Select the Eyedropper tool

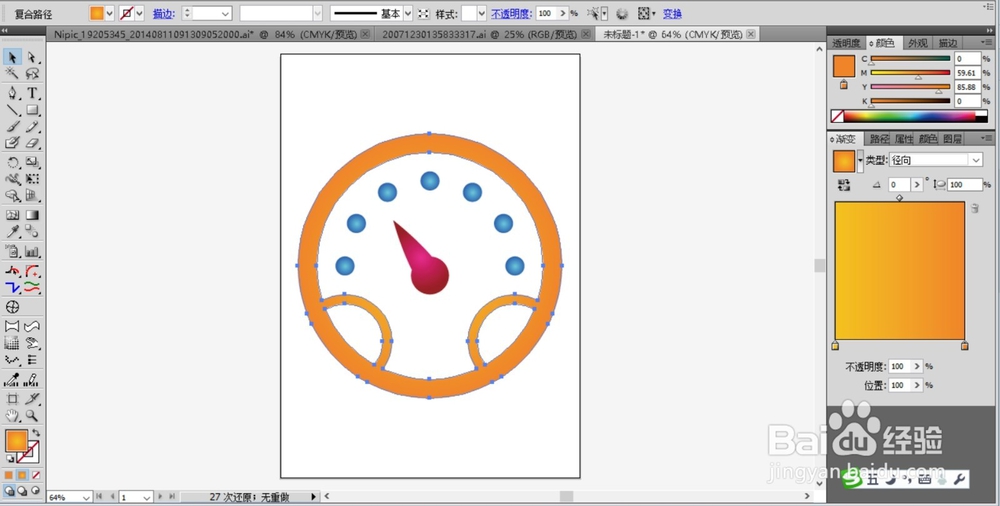click(x=12, y=232)
